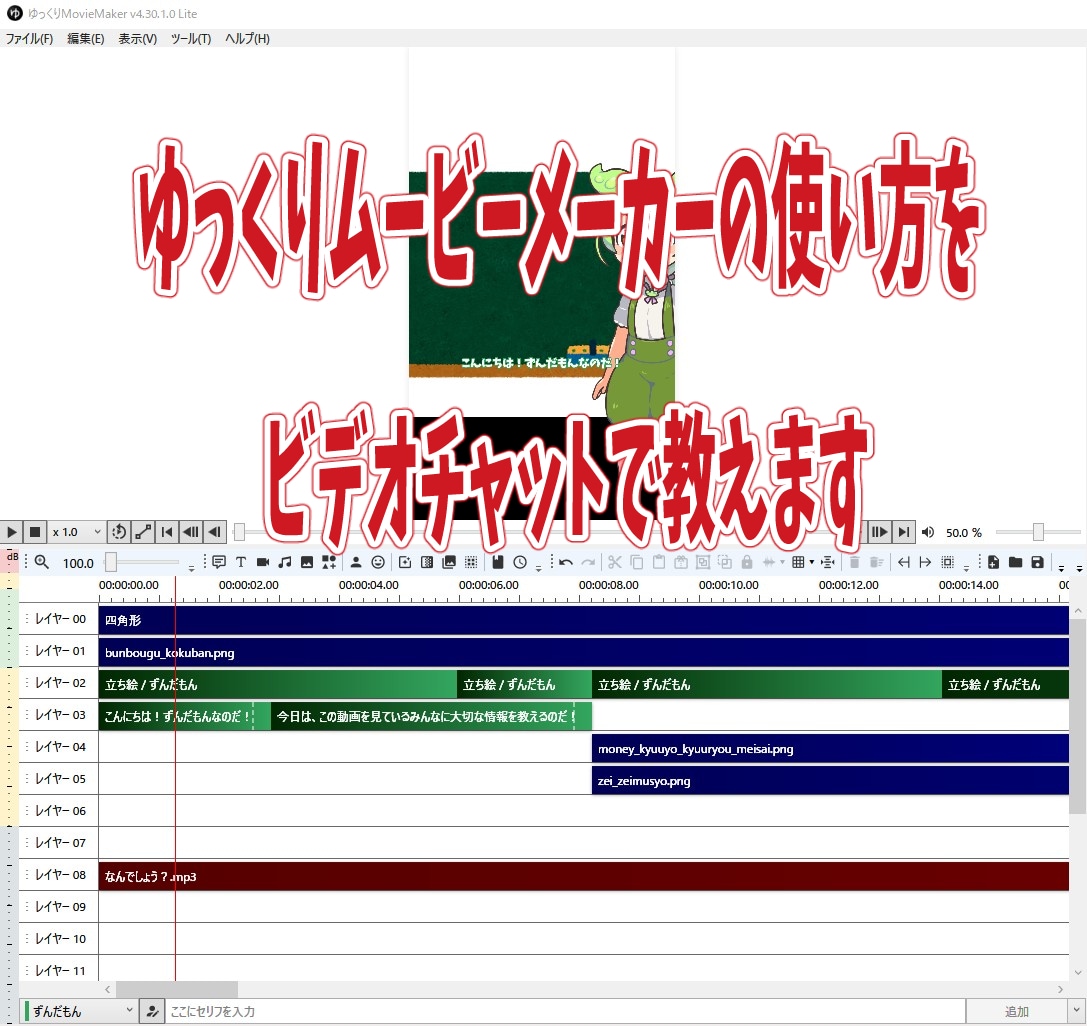Open the dropdown beside the 追加 button
This screenshot has width=1087, height=1026.
coord(1077,1011)
